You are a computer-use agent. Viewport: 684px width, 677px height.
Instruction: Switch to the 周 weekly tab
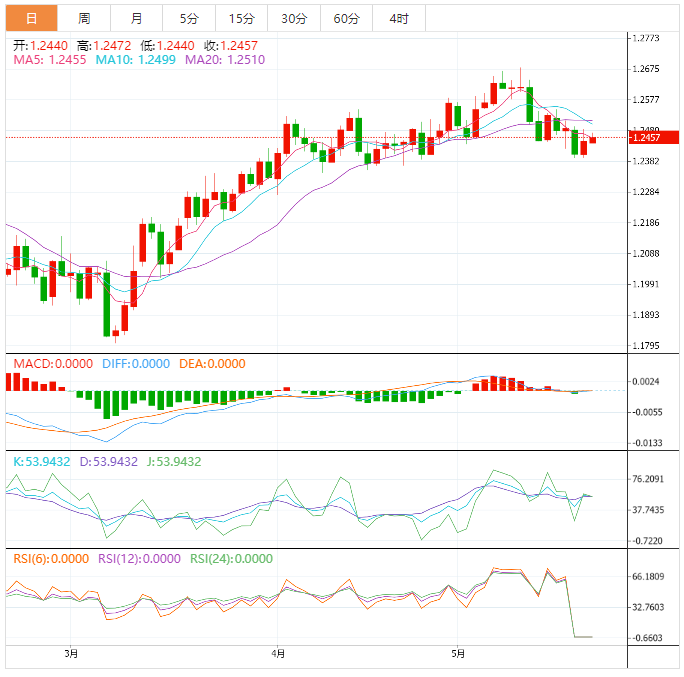84,18
